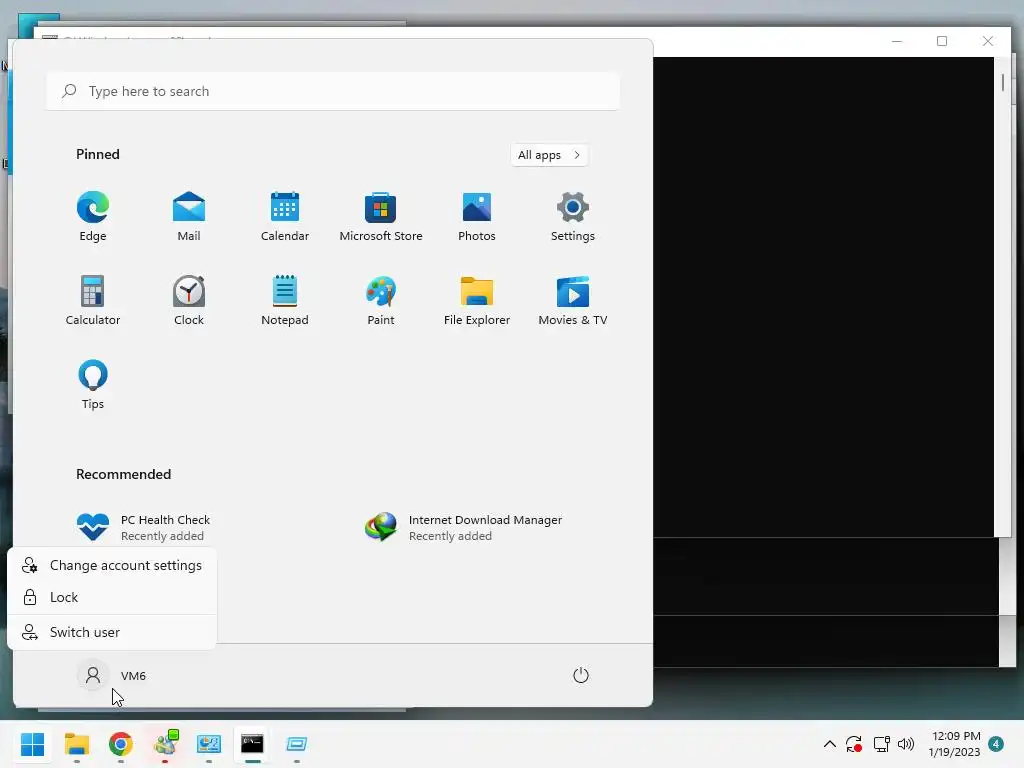Click the network tray icon

(x=882, y=744)
